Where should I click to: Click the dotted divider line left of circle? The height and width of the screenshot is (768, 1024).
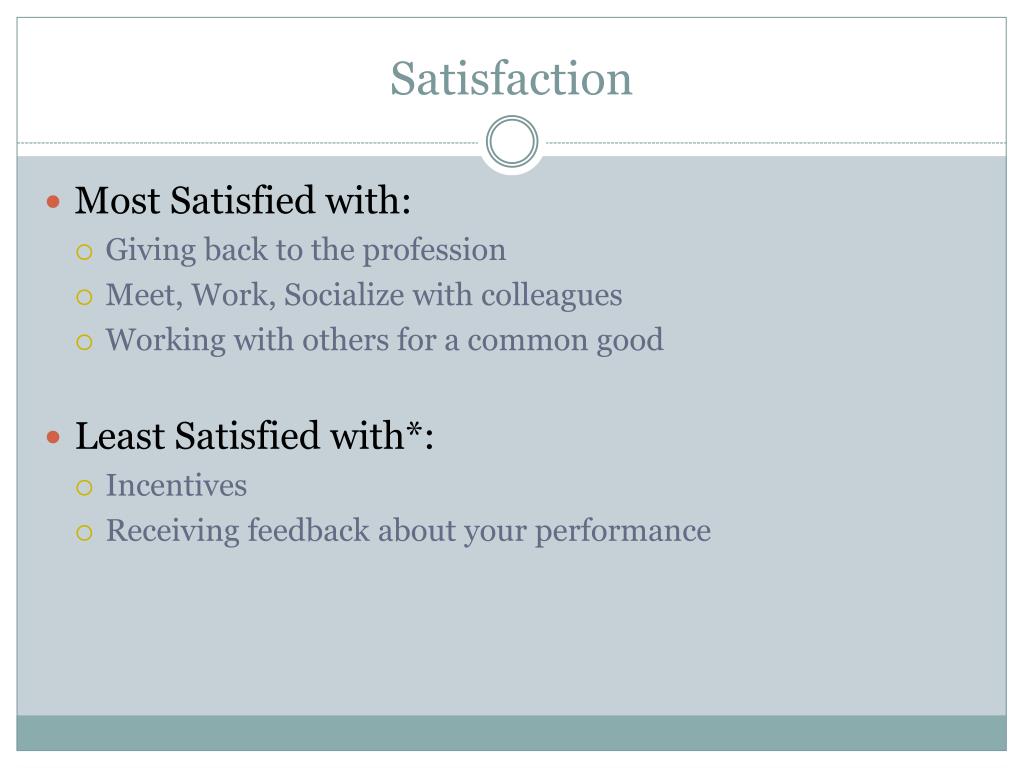point(248,142)
